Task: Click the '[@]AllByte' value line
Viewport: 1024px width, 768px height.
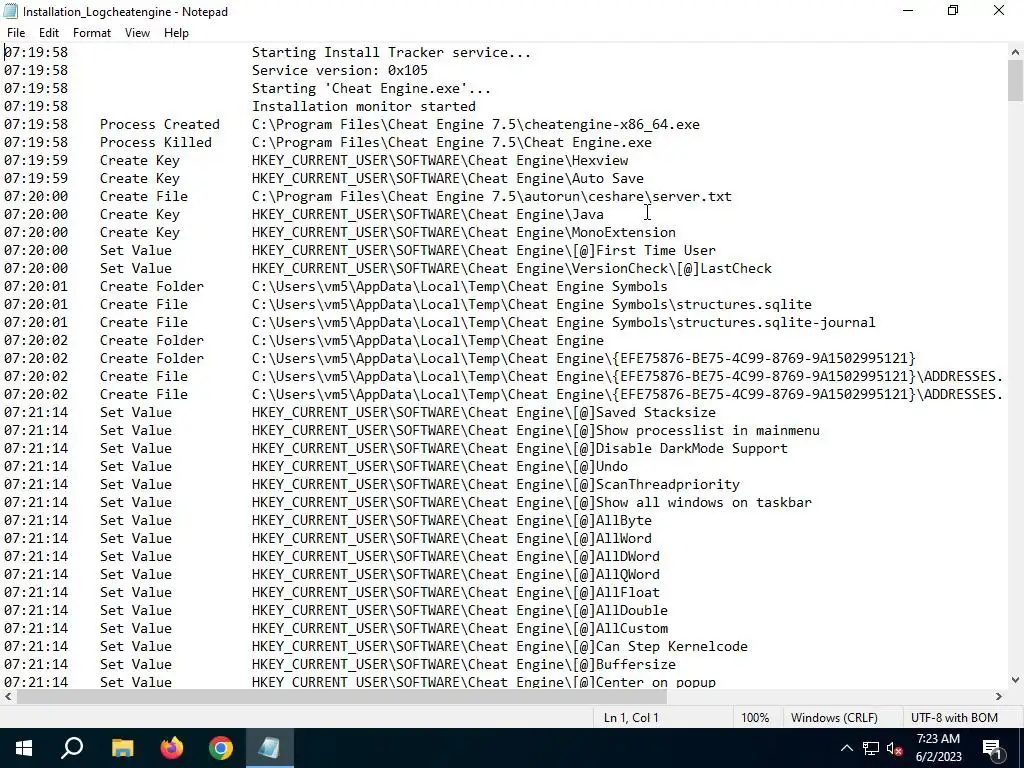Action: pyautogui.click(x=451, y=520)
